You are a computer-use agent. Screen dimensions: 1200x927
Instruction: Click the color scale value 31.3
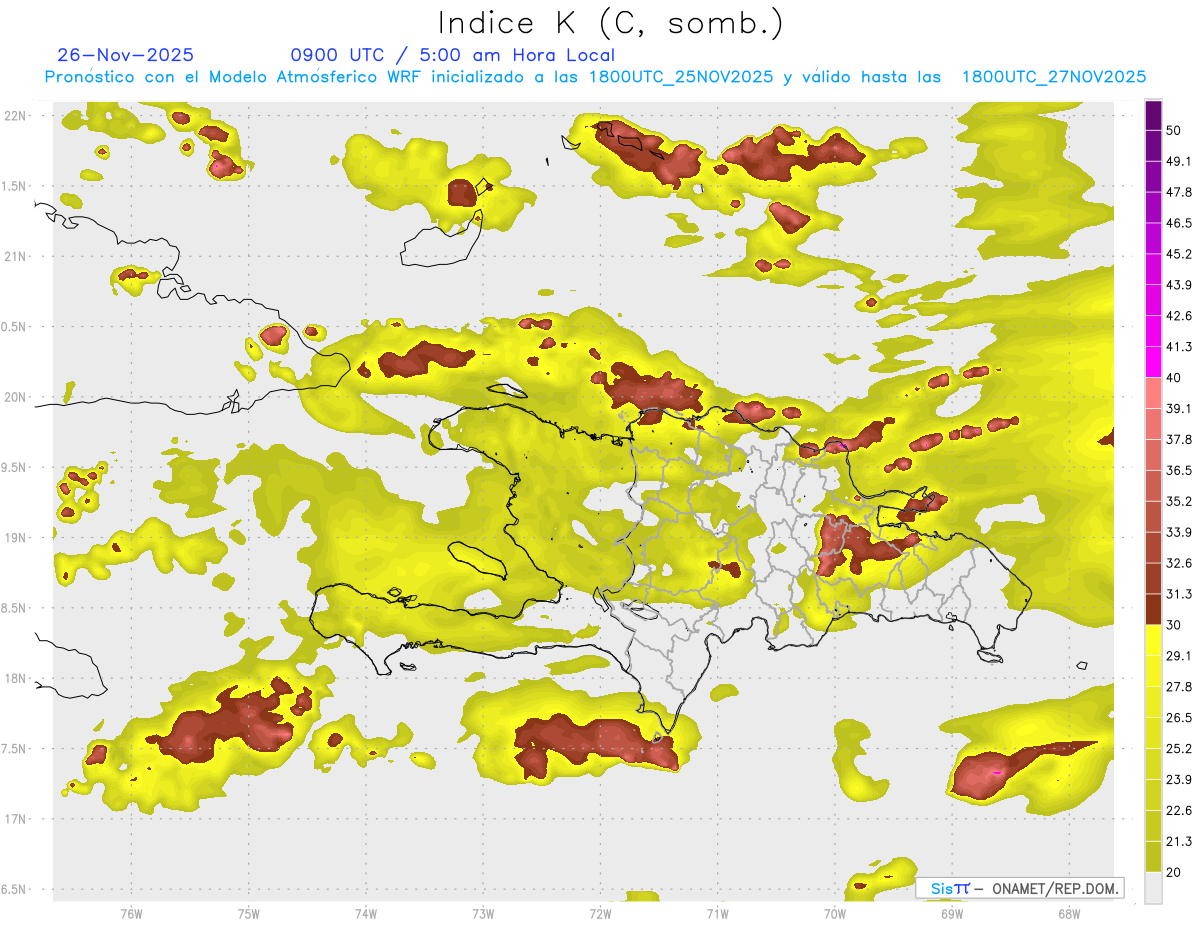[x=1179, y=594]
